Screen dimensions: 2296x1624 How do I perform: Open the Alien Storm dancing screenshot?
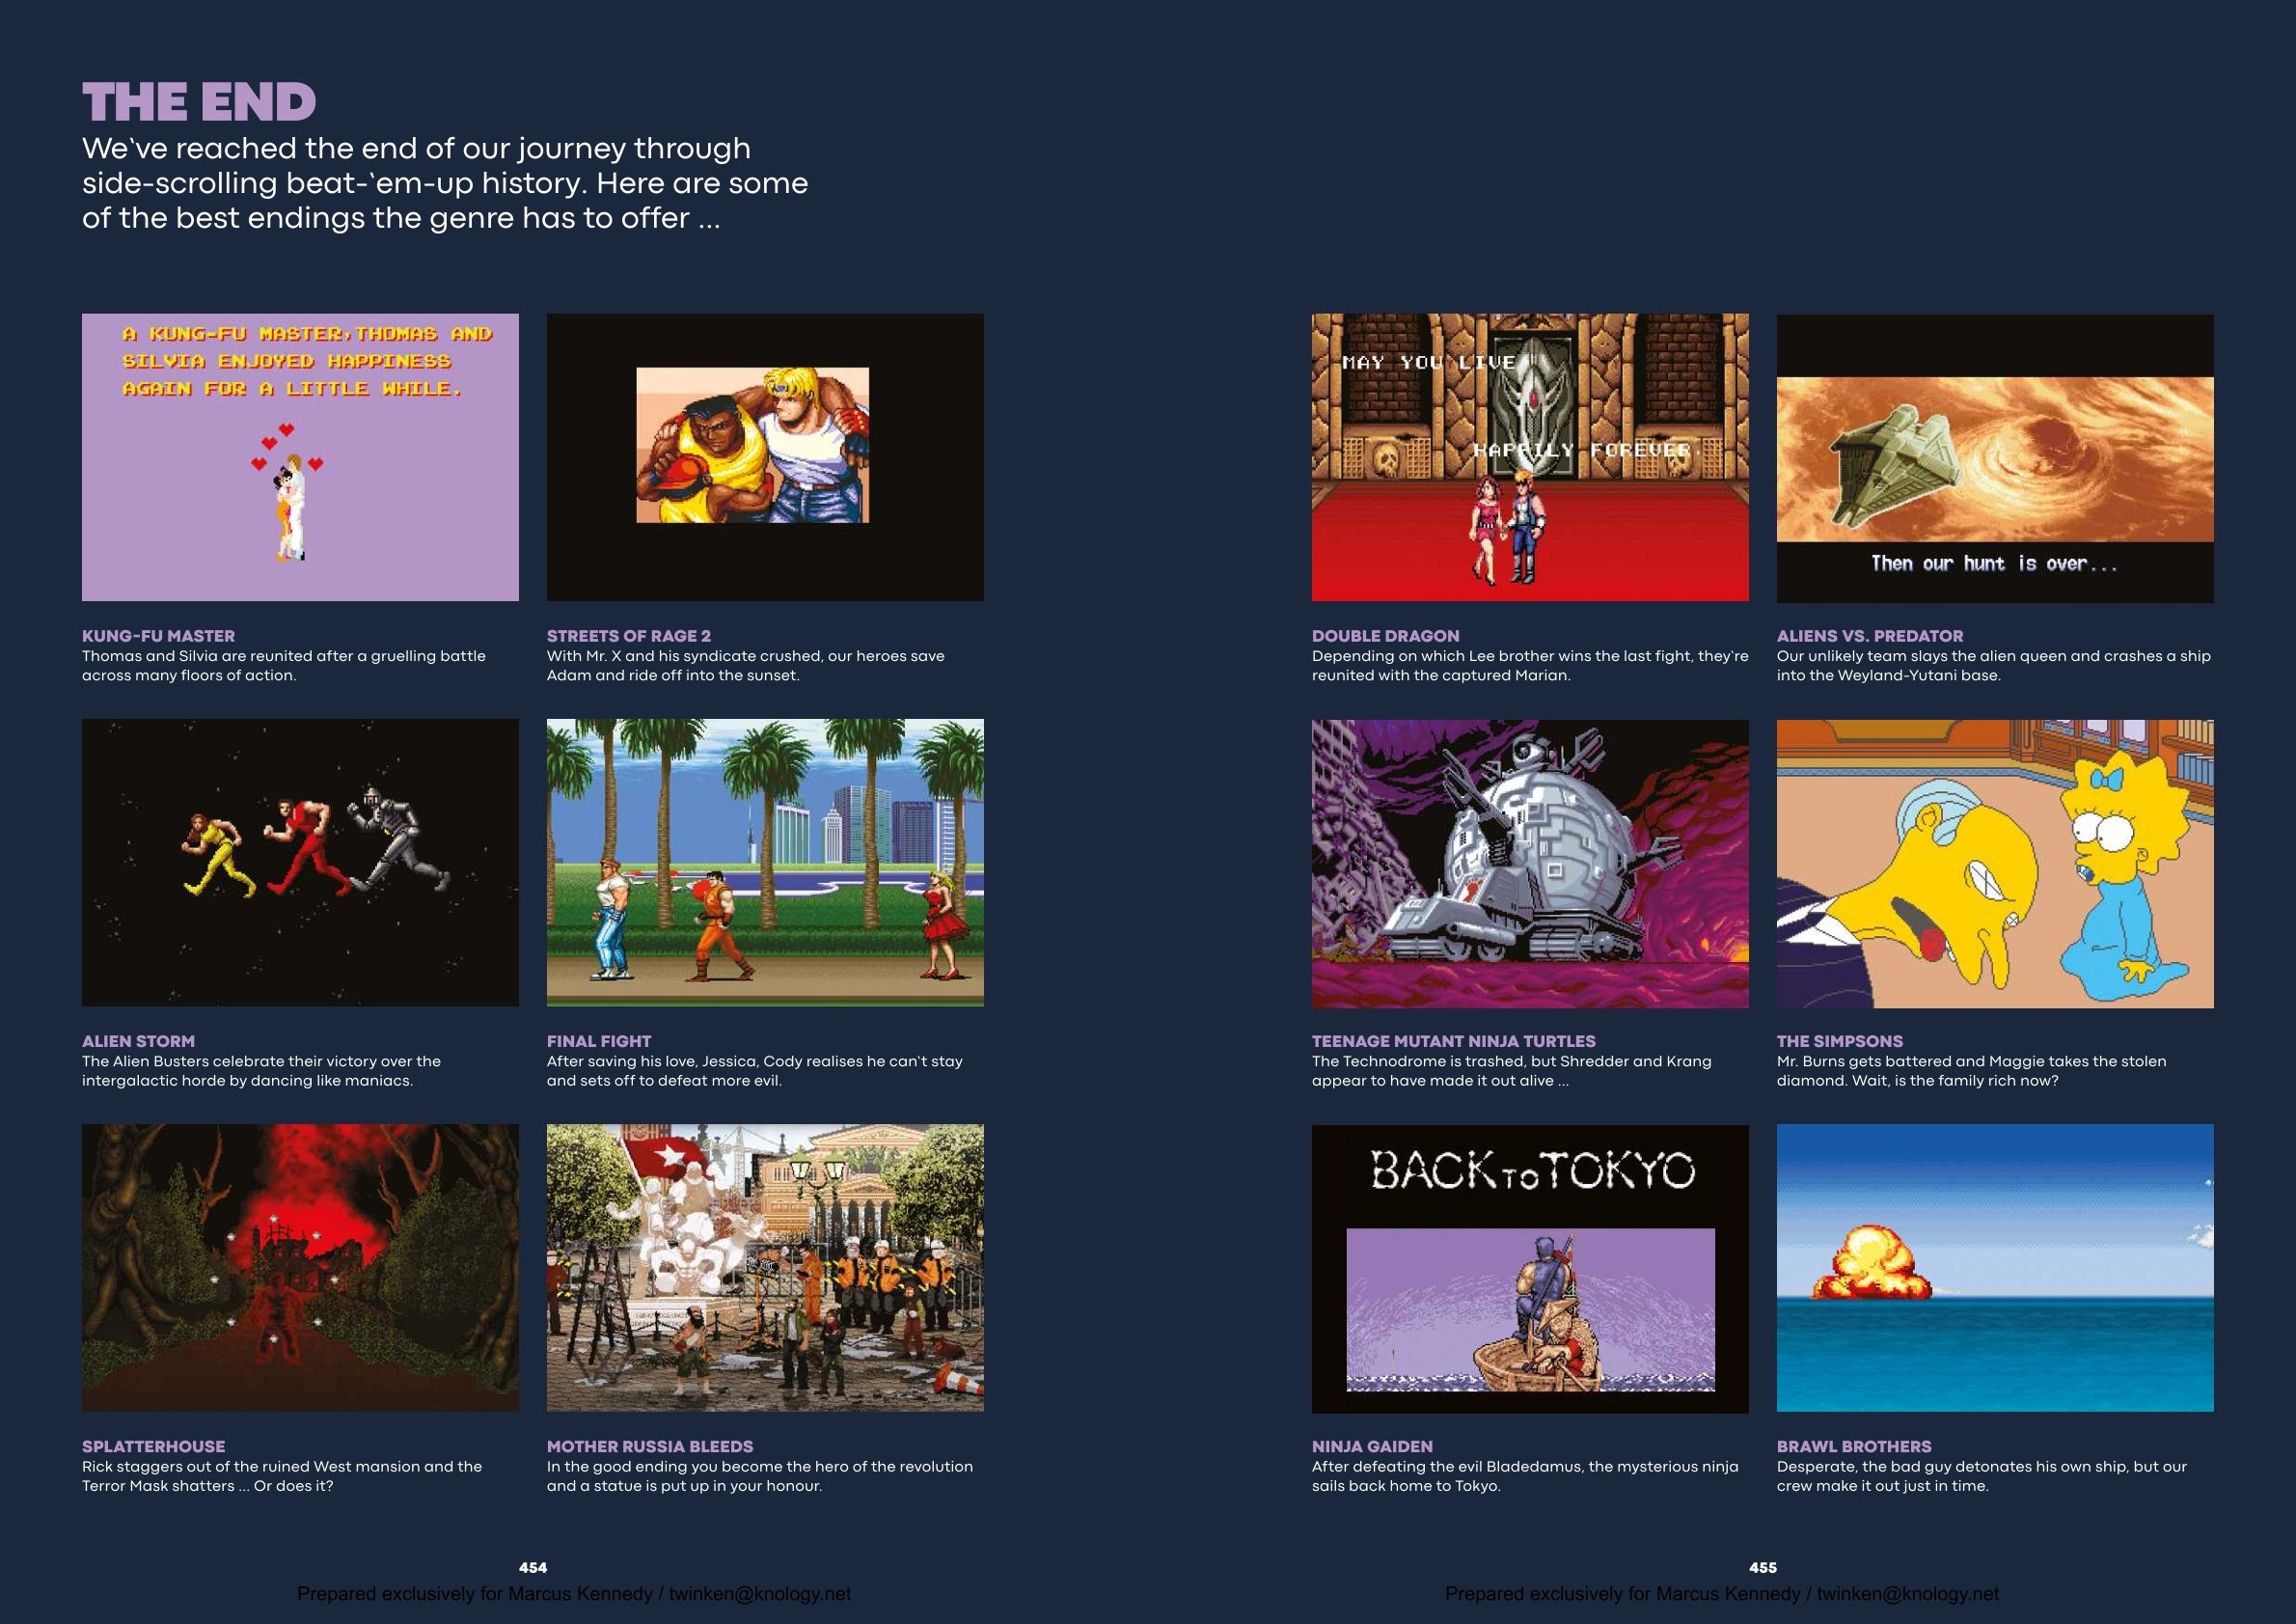click(300, 862)
